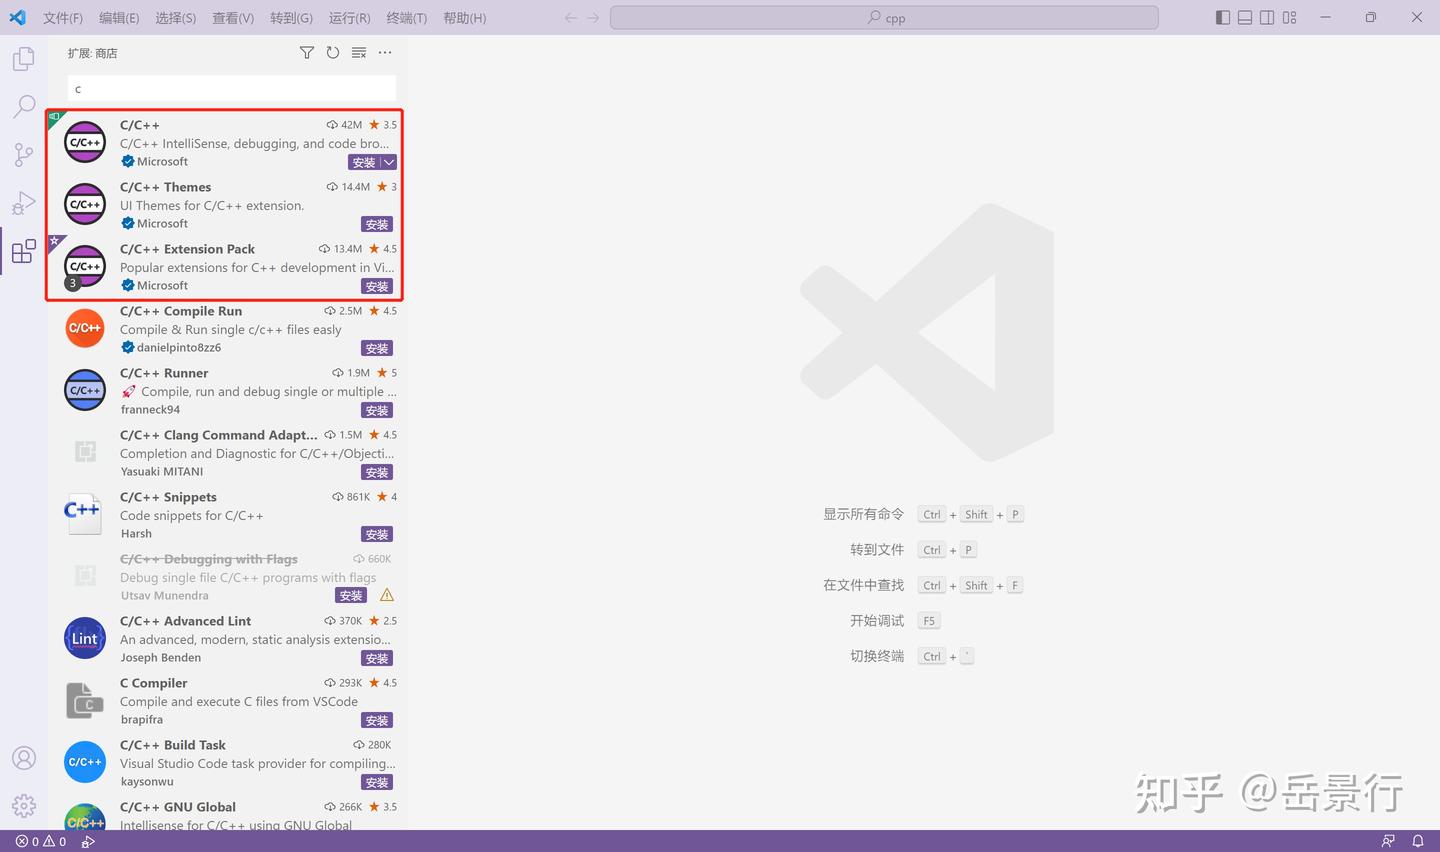Toggle the secondary sidebar visibility
This screenshot has height=852, width=1440.
tap(1266, 17)
